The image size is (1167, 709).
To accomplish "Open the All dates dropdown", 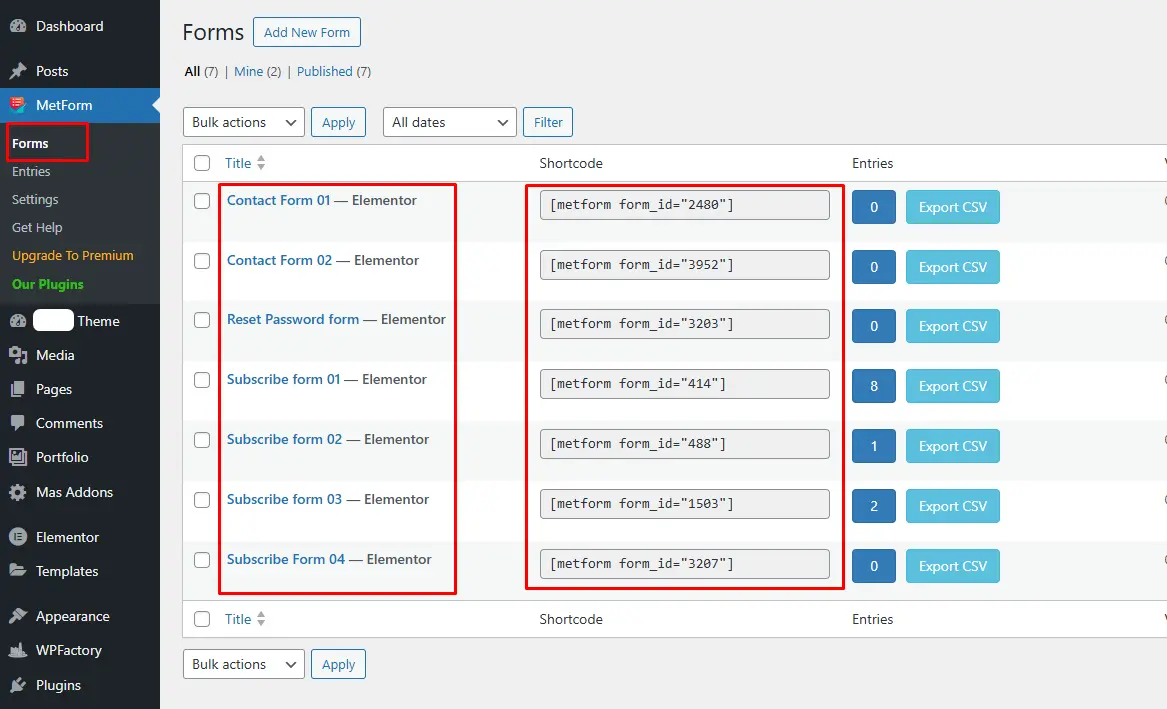I will [450, 122].
